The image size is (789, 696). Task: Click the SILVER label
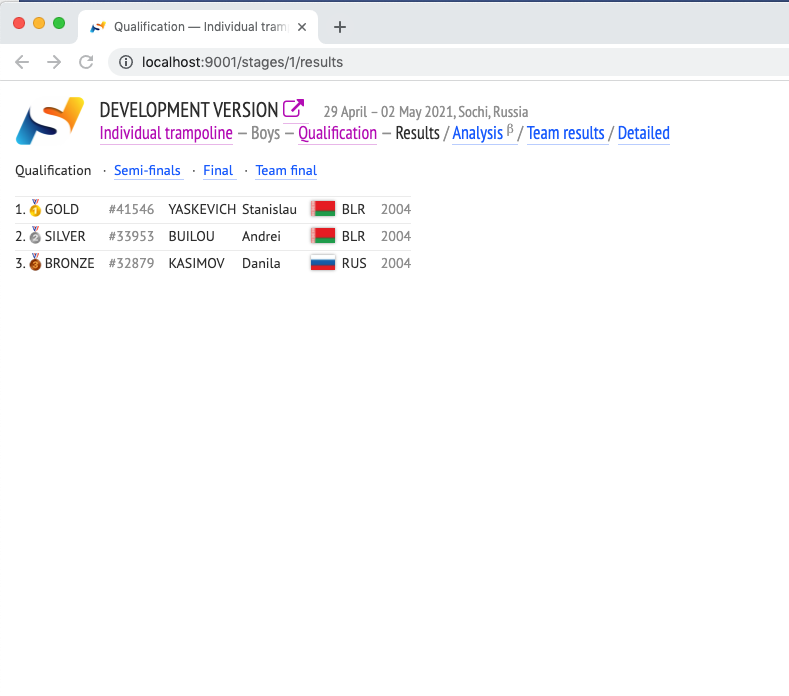coord(65,236)
